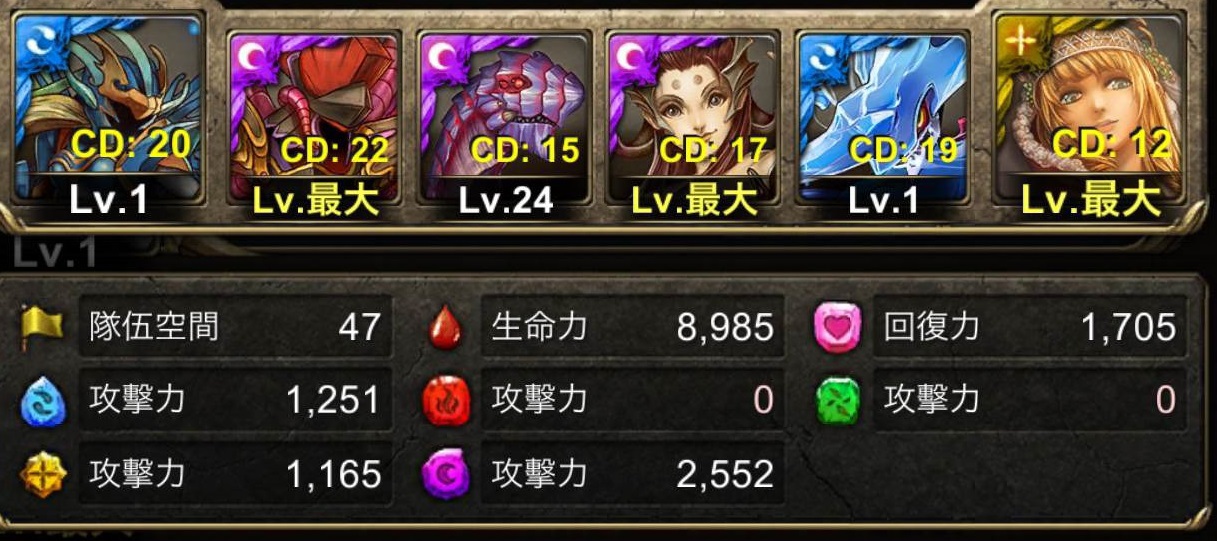The image size is (1217, 541).
Task: Tap the purple dark attribute stat icon
Action: pyautogui.click(x=445, y=474)
